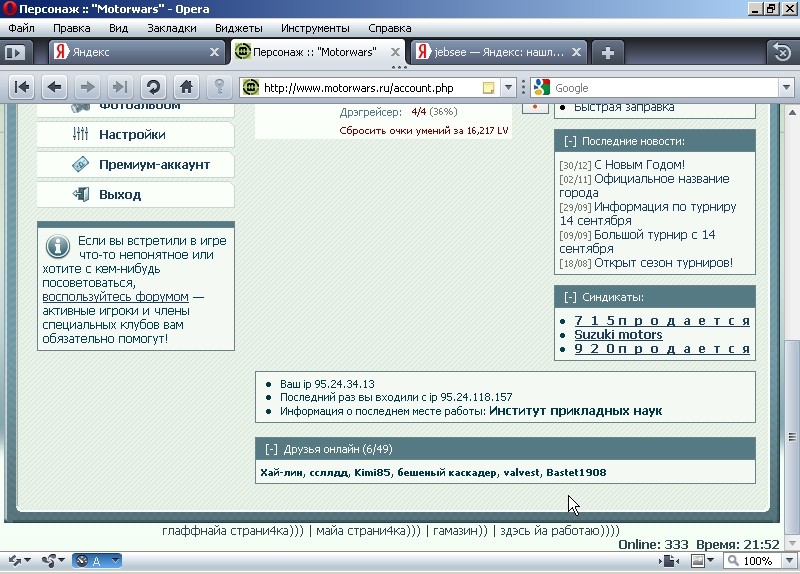Click the Back navigation arrow

(54, 87)
